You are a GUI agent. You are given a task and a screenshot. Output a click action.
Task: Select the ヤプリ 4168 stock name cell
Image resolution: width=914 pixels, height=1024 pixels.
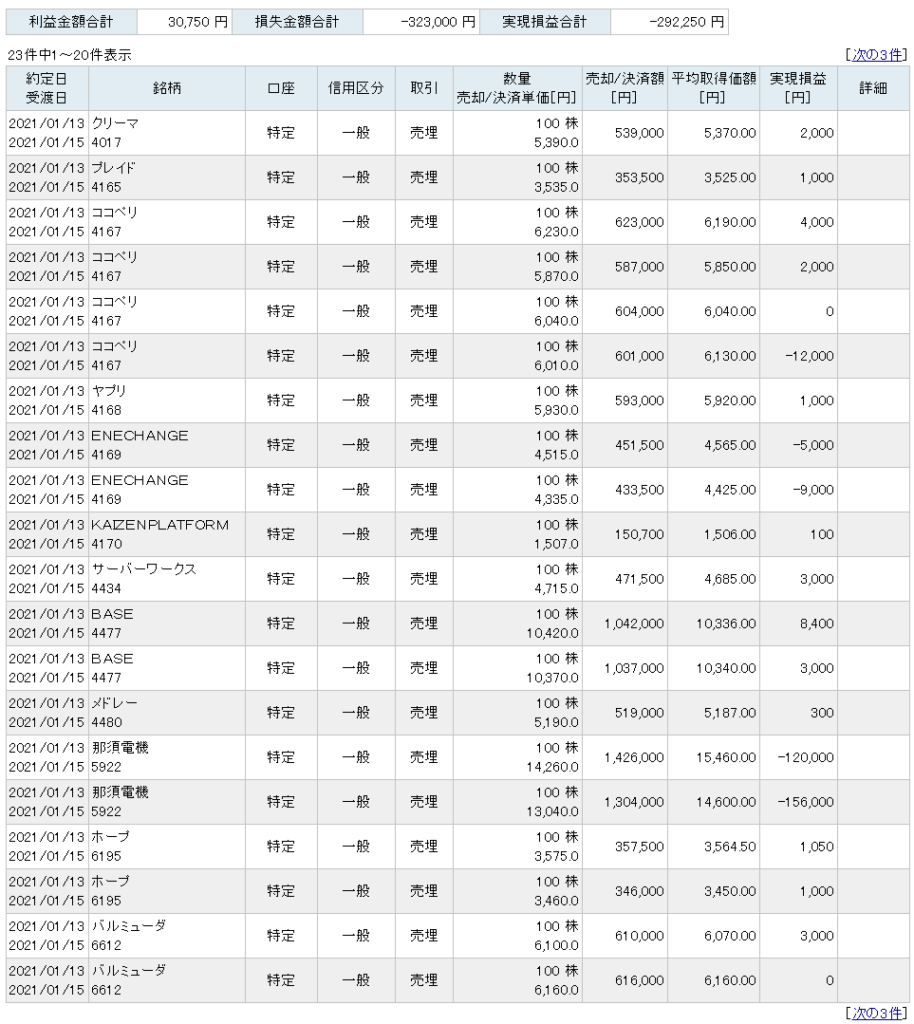167,400
